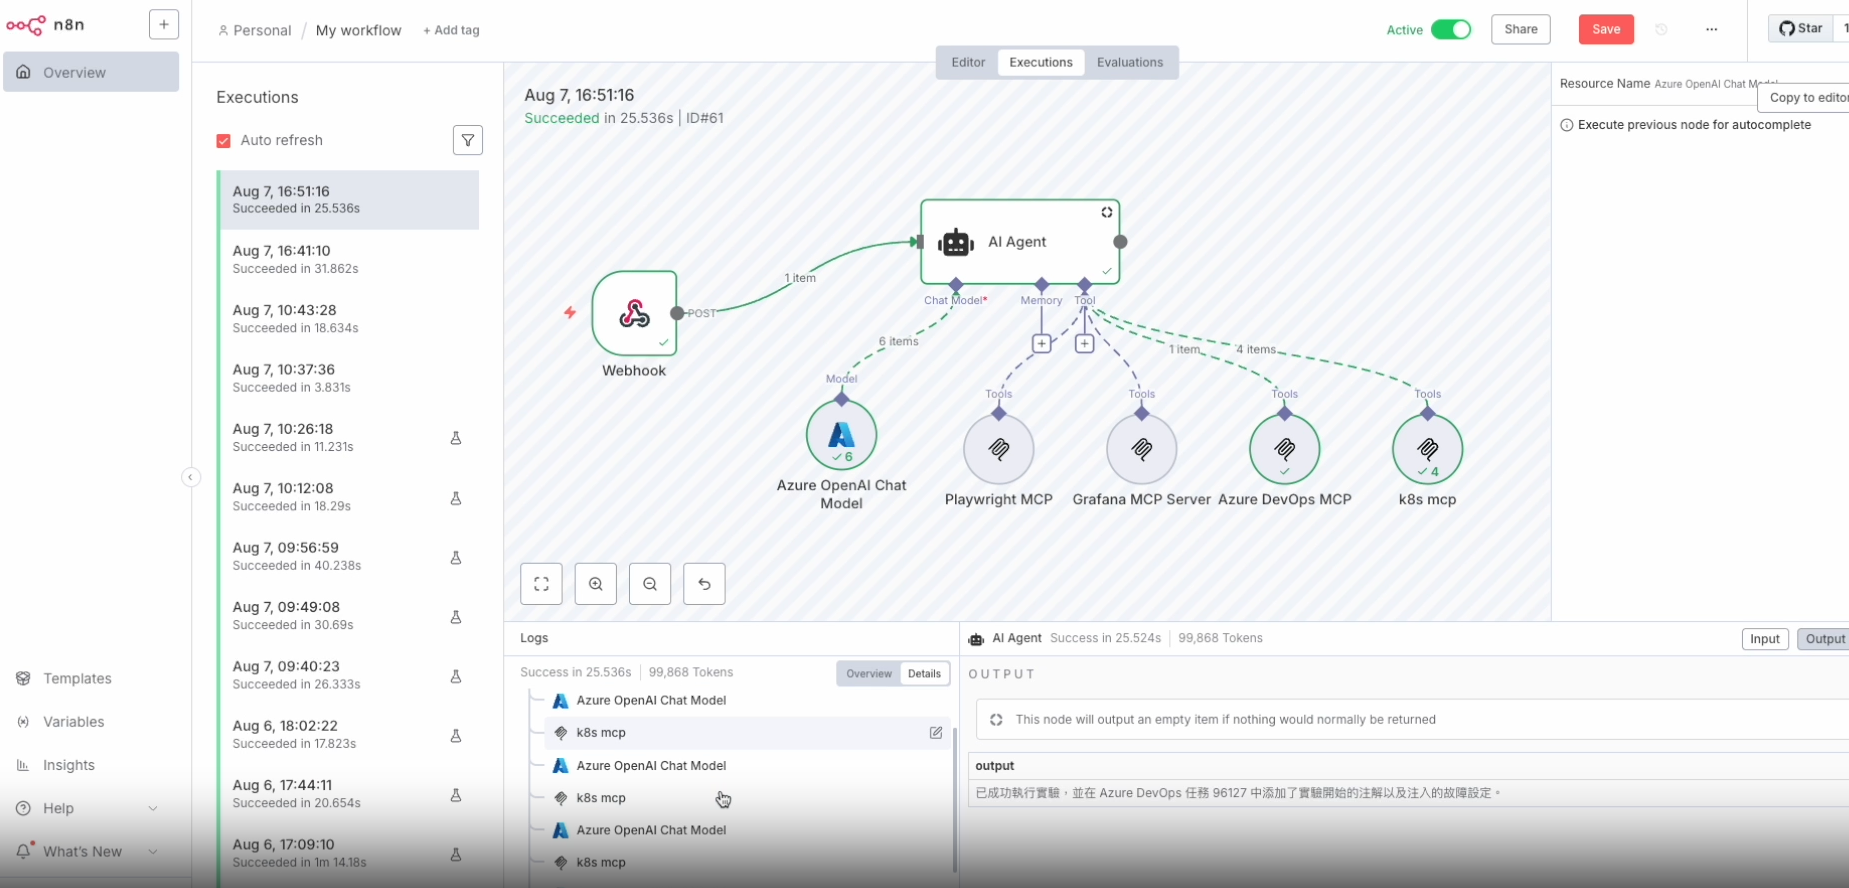Toggle the Active workflow switch
This screenshot has width=1849, height=888.
coord(1450,30)
